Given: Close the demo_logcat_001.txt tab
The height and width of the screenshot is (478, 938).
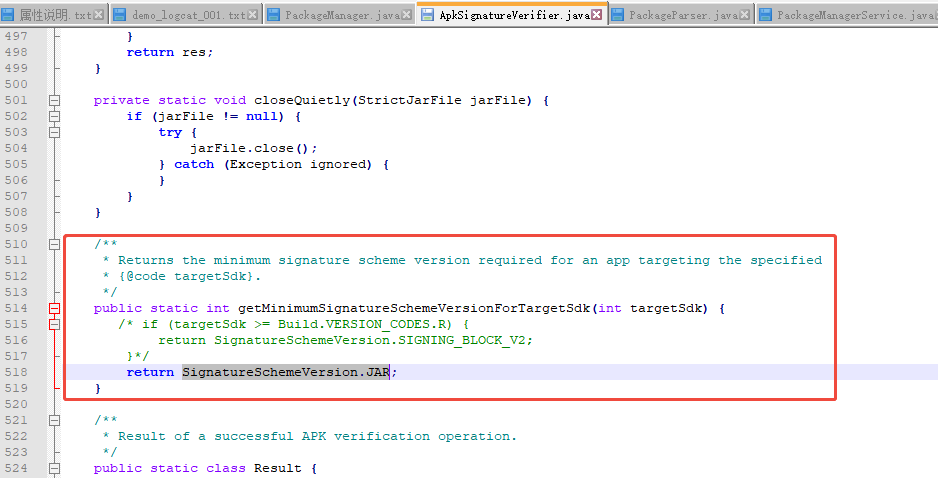Looking at the screenshot, I should click(253, 15).
